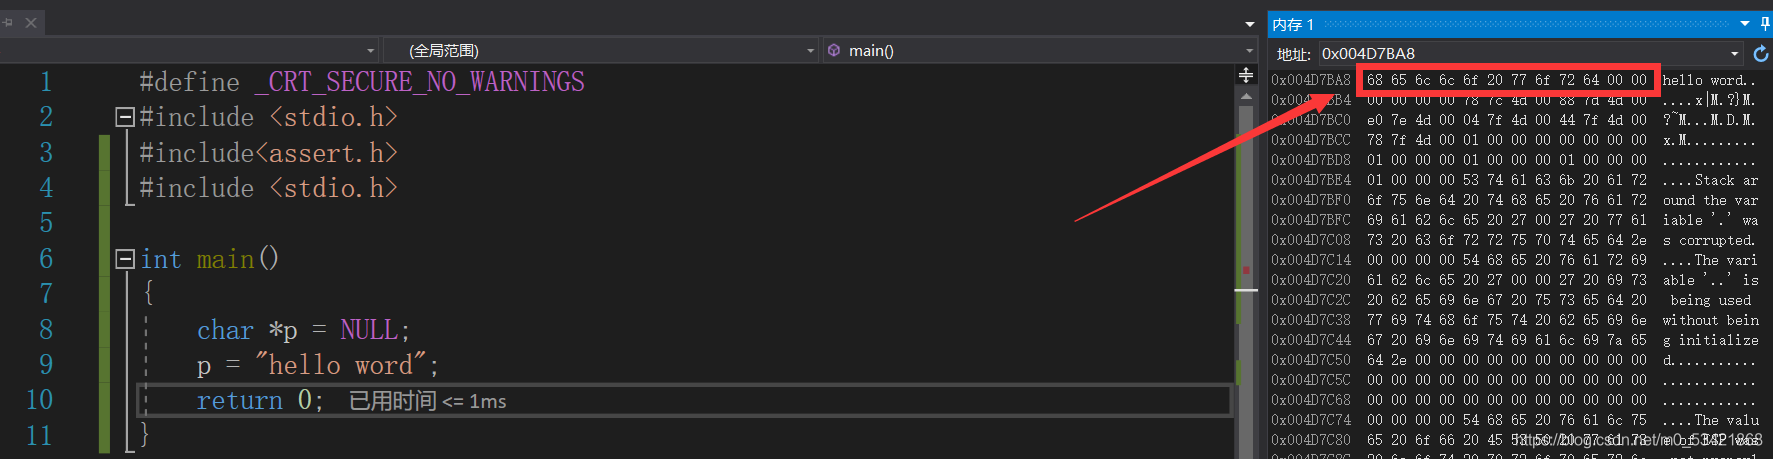The image size is (1773, 459).
Task: Click the 已用时间 <= 1ms perf tip
Action: click(x=427, y=401)
